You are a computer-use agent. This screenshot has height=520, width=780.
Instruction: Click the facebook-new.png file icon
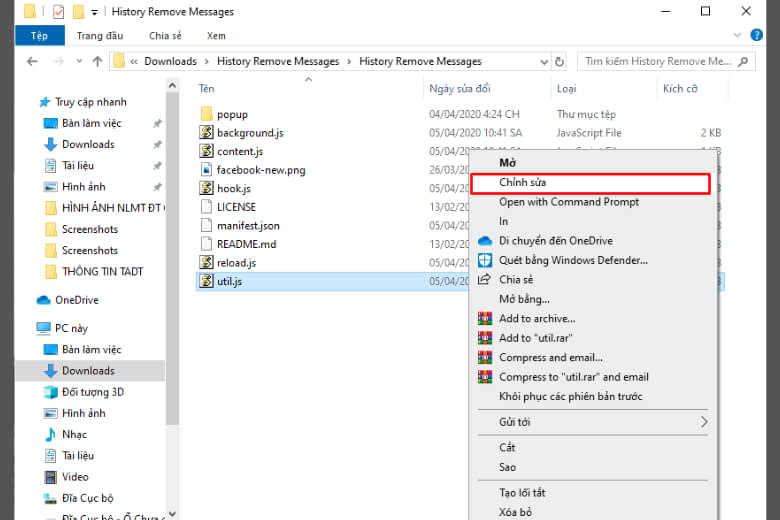[207, 170]
